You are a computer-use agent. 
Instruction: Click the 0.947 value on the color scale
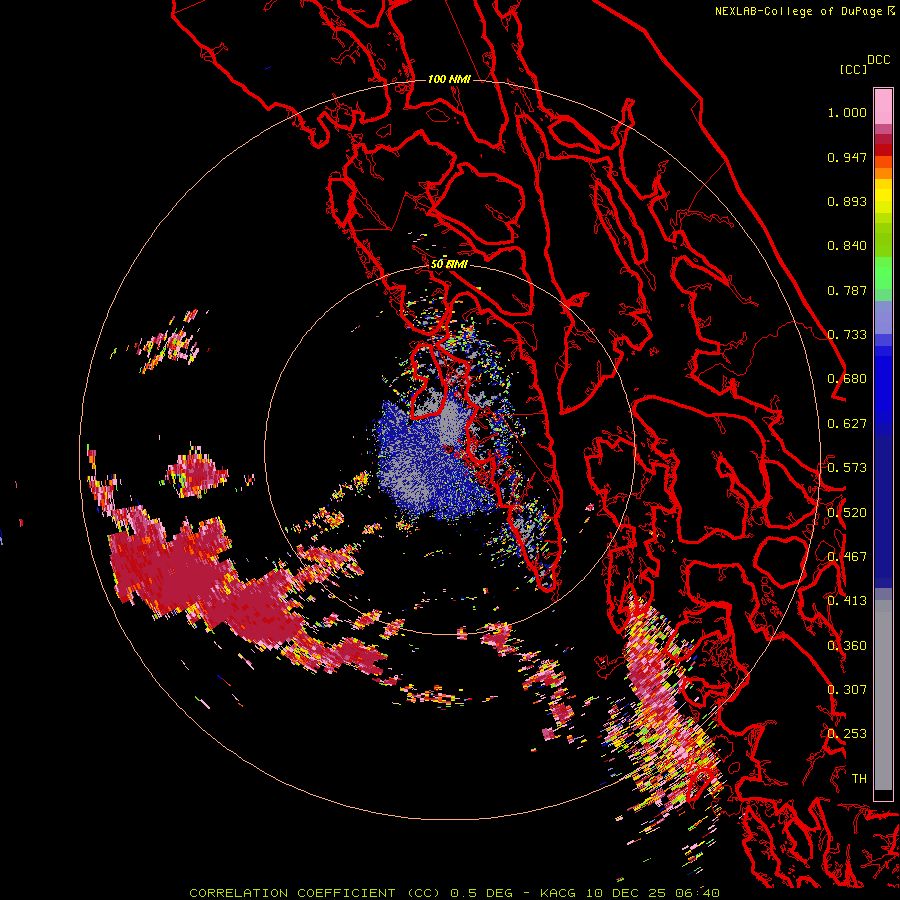(x=847, y=157)
